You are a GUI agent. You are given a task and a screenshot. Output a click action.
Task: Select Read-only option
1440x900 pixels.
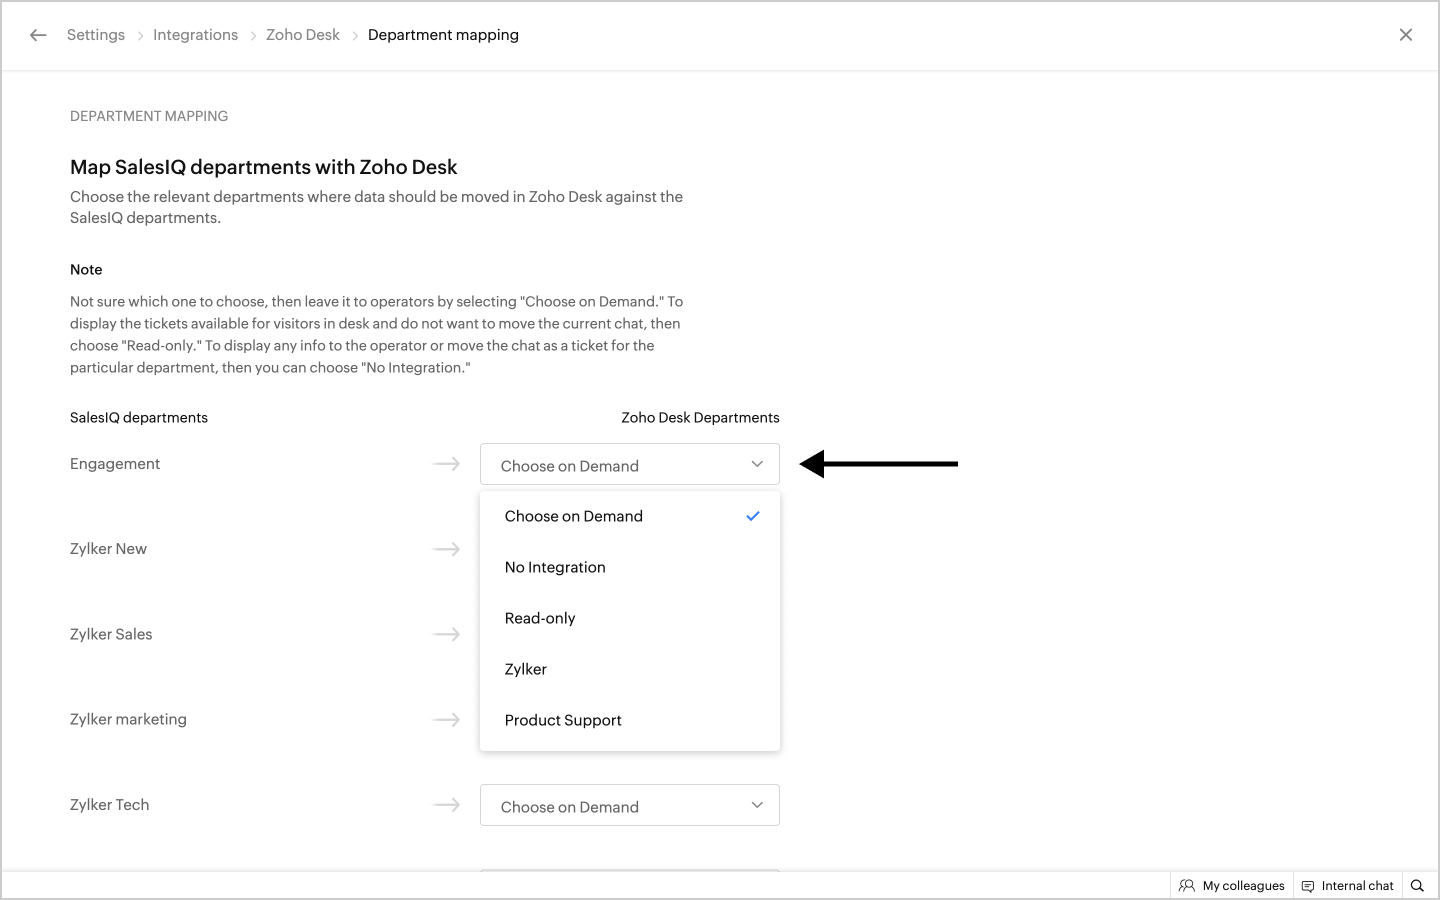coord(540,618)
